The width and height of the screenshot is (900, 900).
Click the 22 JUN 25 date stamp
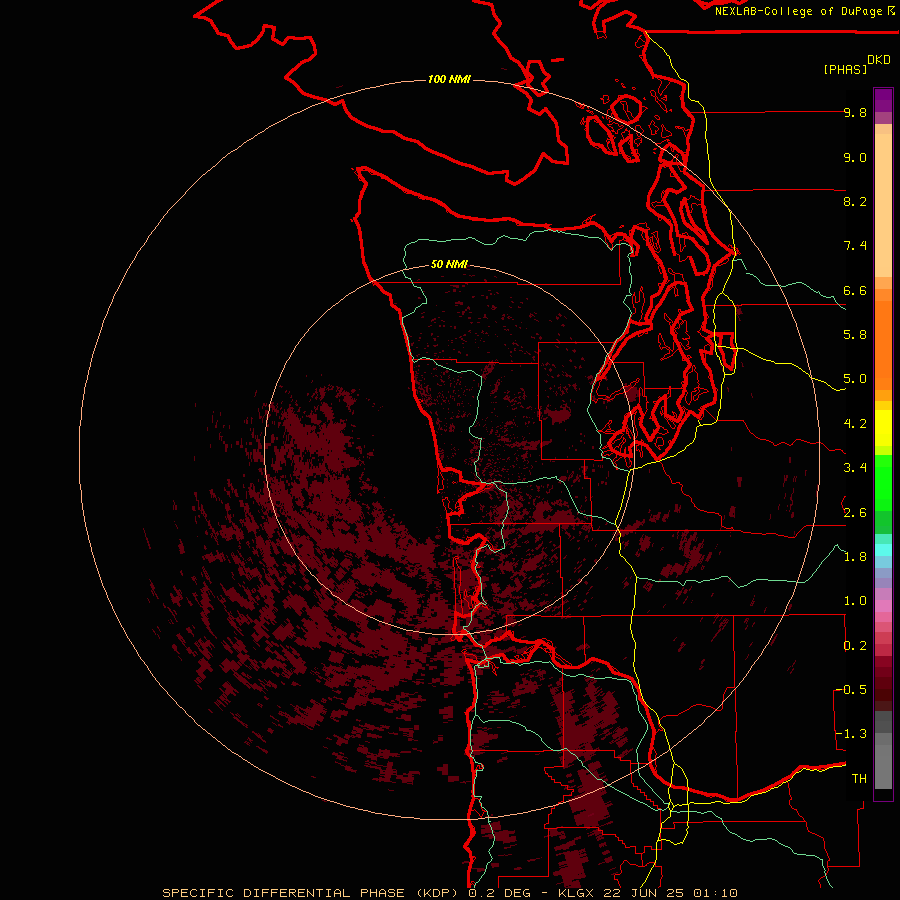pos(645,893)
